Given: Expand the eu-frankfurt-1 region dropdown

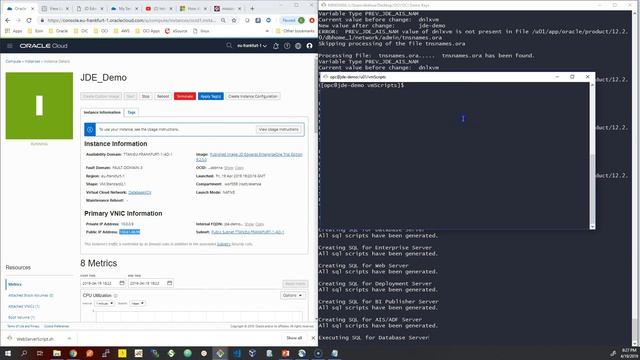Looking at the screenshot, I should tap(252, 46).
